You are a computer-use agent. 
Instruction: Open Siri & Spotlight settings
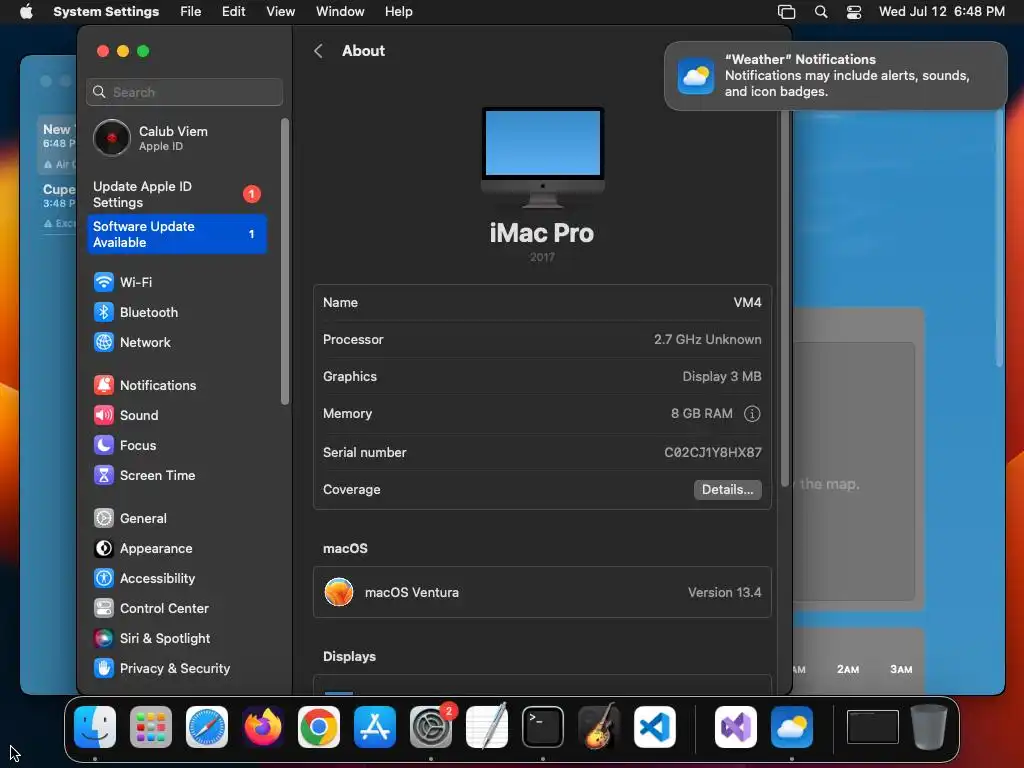click(x=176, y=639)
